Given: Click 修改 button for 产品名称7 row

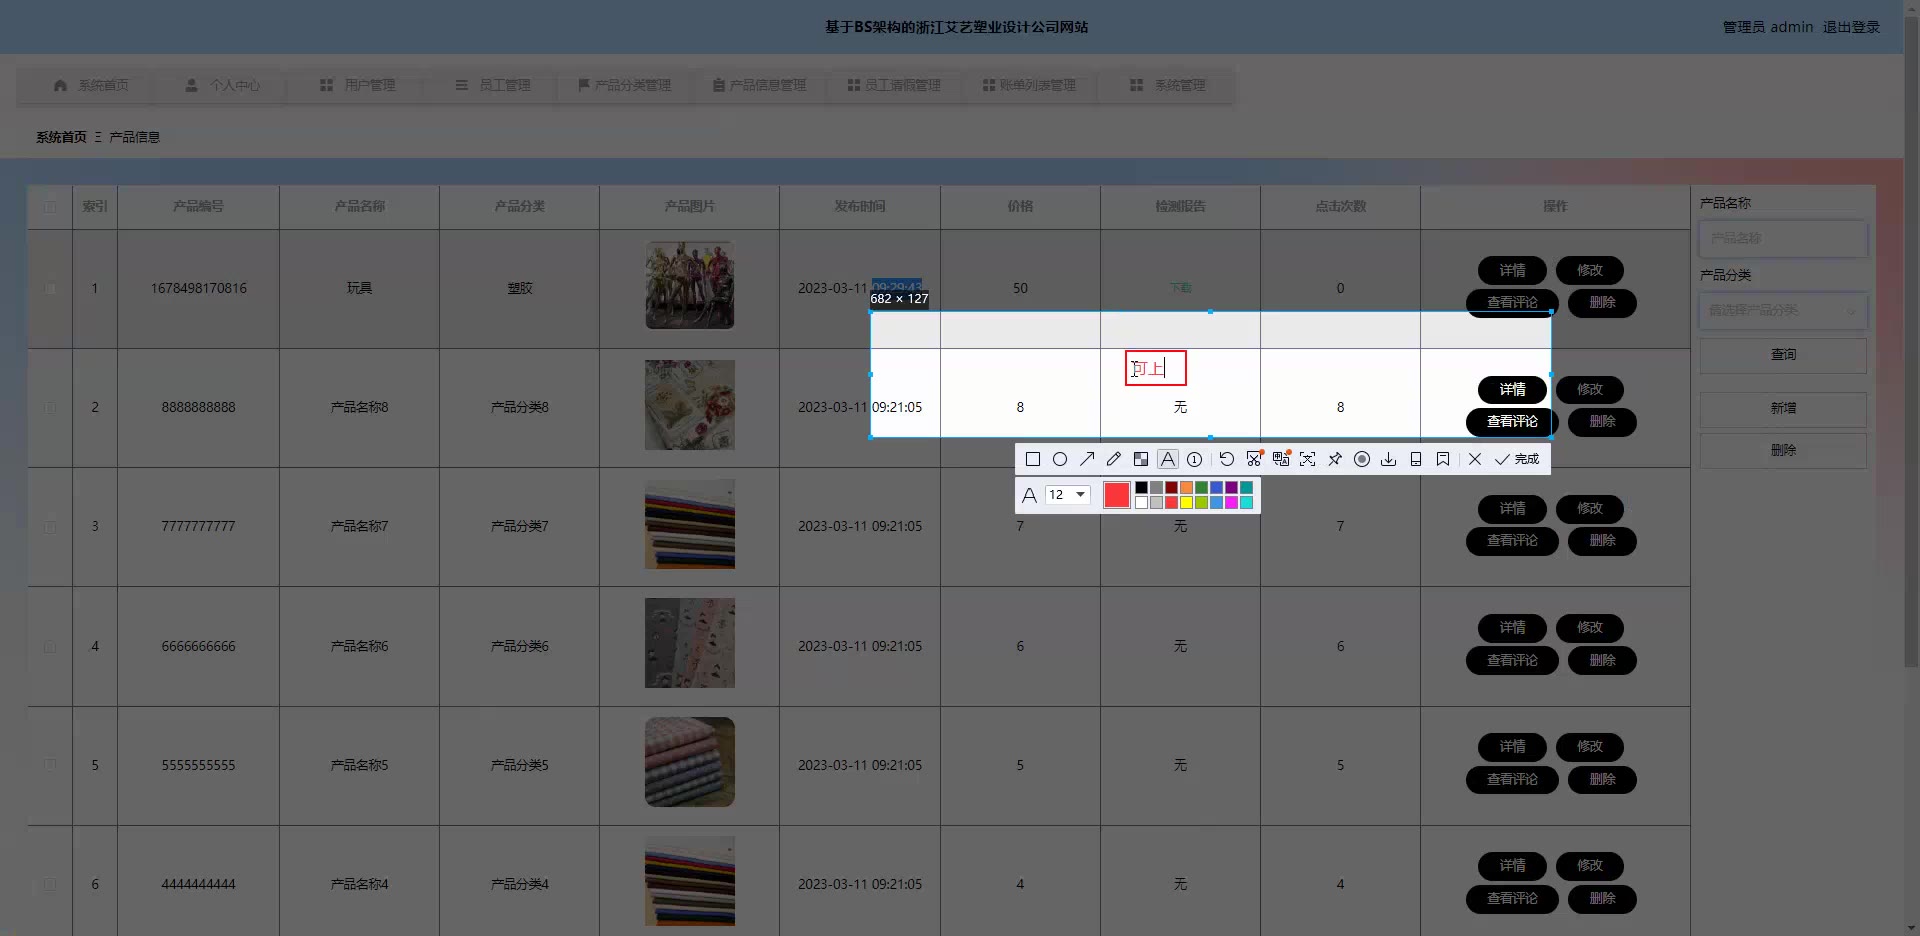Looking at the screenshot, I should (1590, 508).
